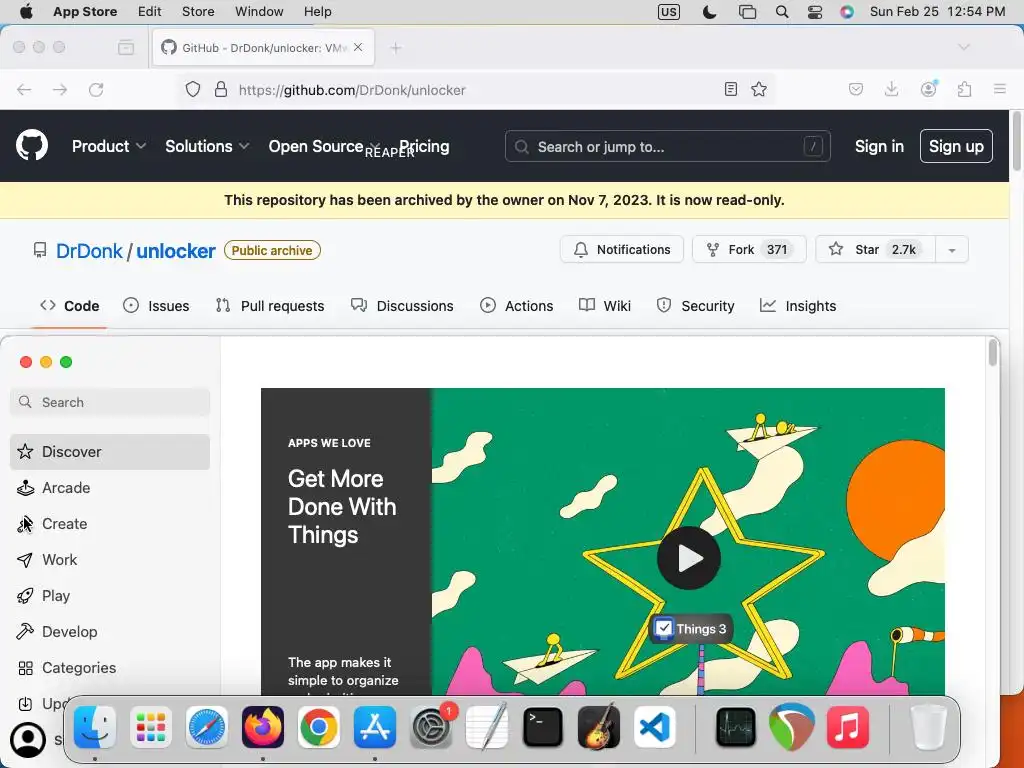Expand the Product dropdown menu
1024x768 pixels.
click(109, 146)
